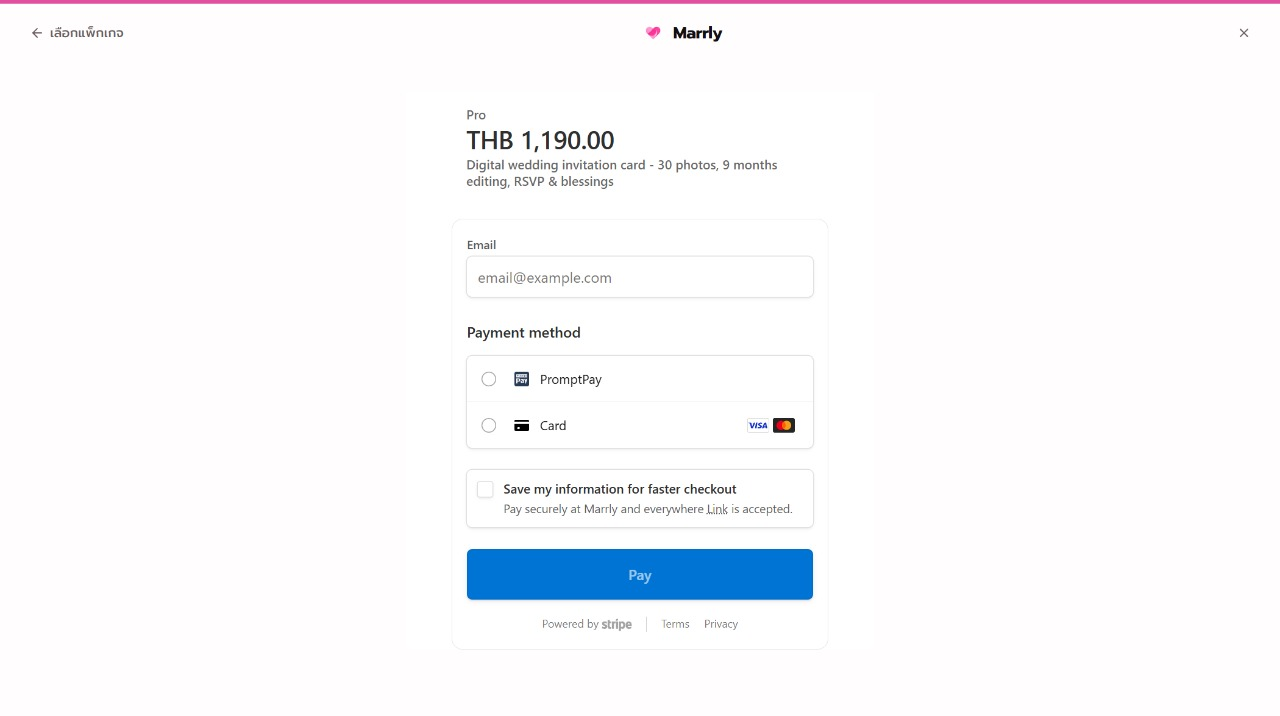Click the Link hyperlink in checkout text
This screenshot has height=716, width=1280.
coord(717,509)
